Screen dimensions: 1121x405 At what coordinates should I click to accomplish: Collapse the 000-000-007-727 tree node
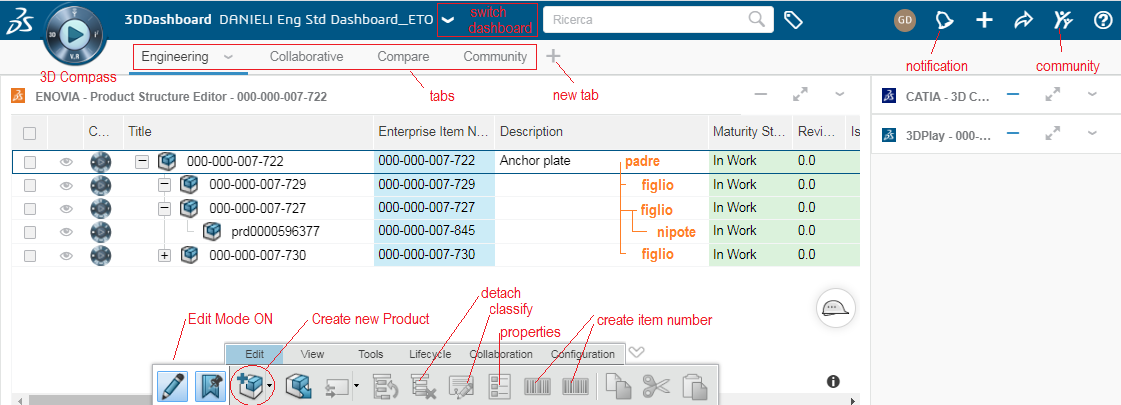click(165, 208)
